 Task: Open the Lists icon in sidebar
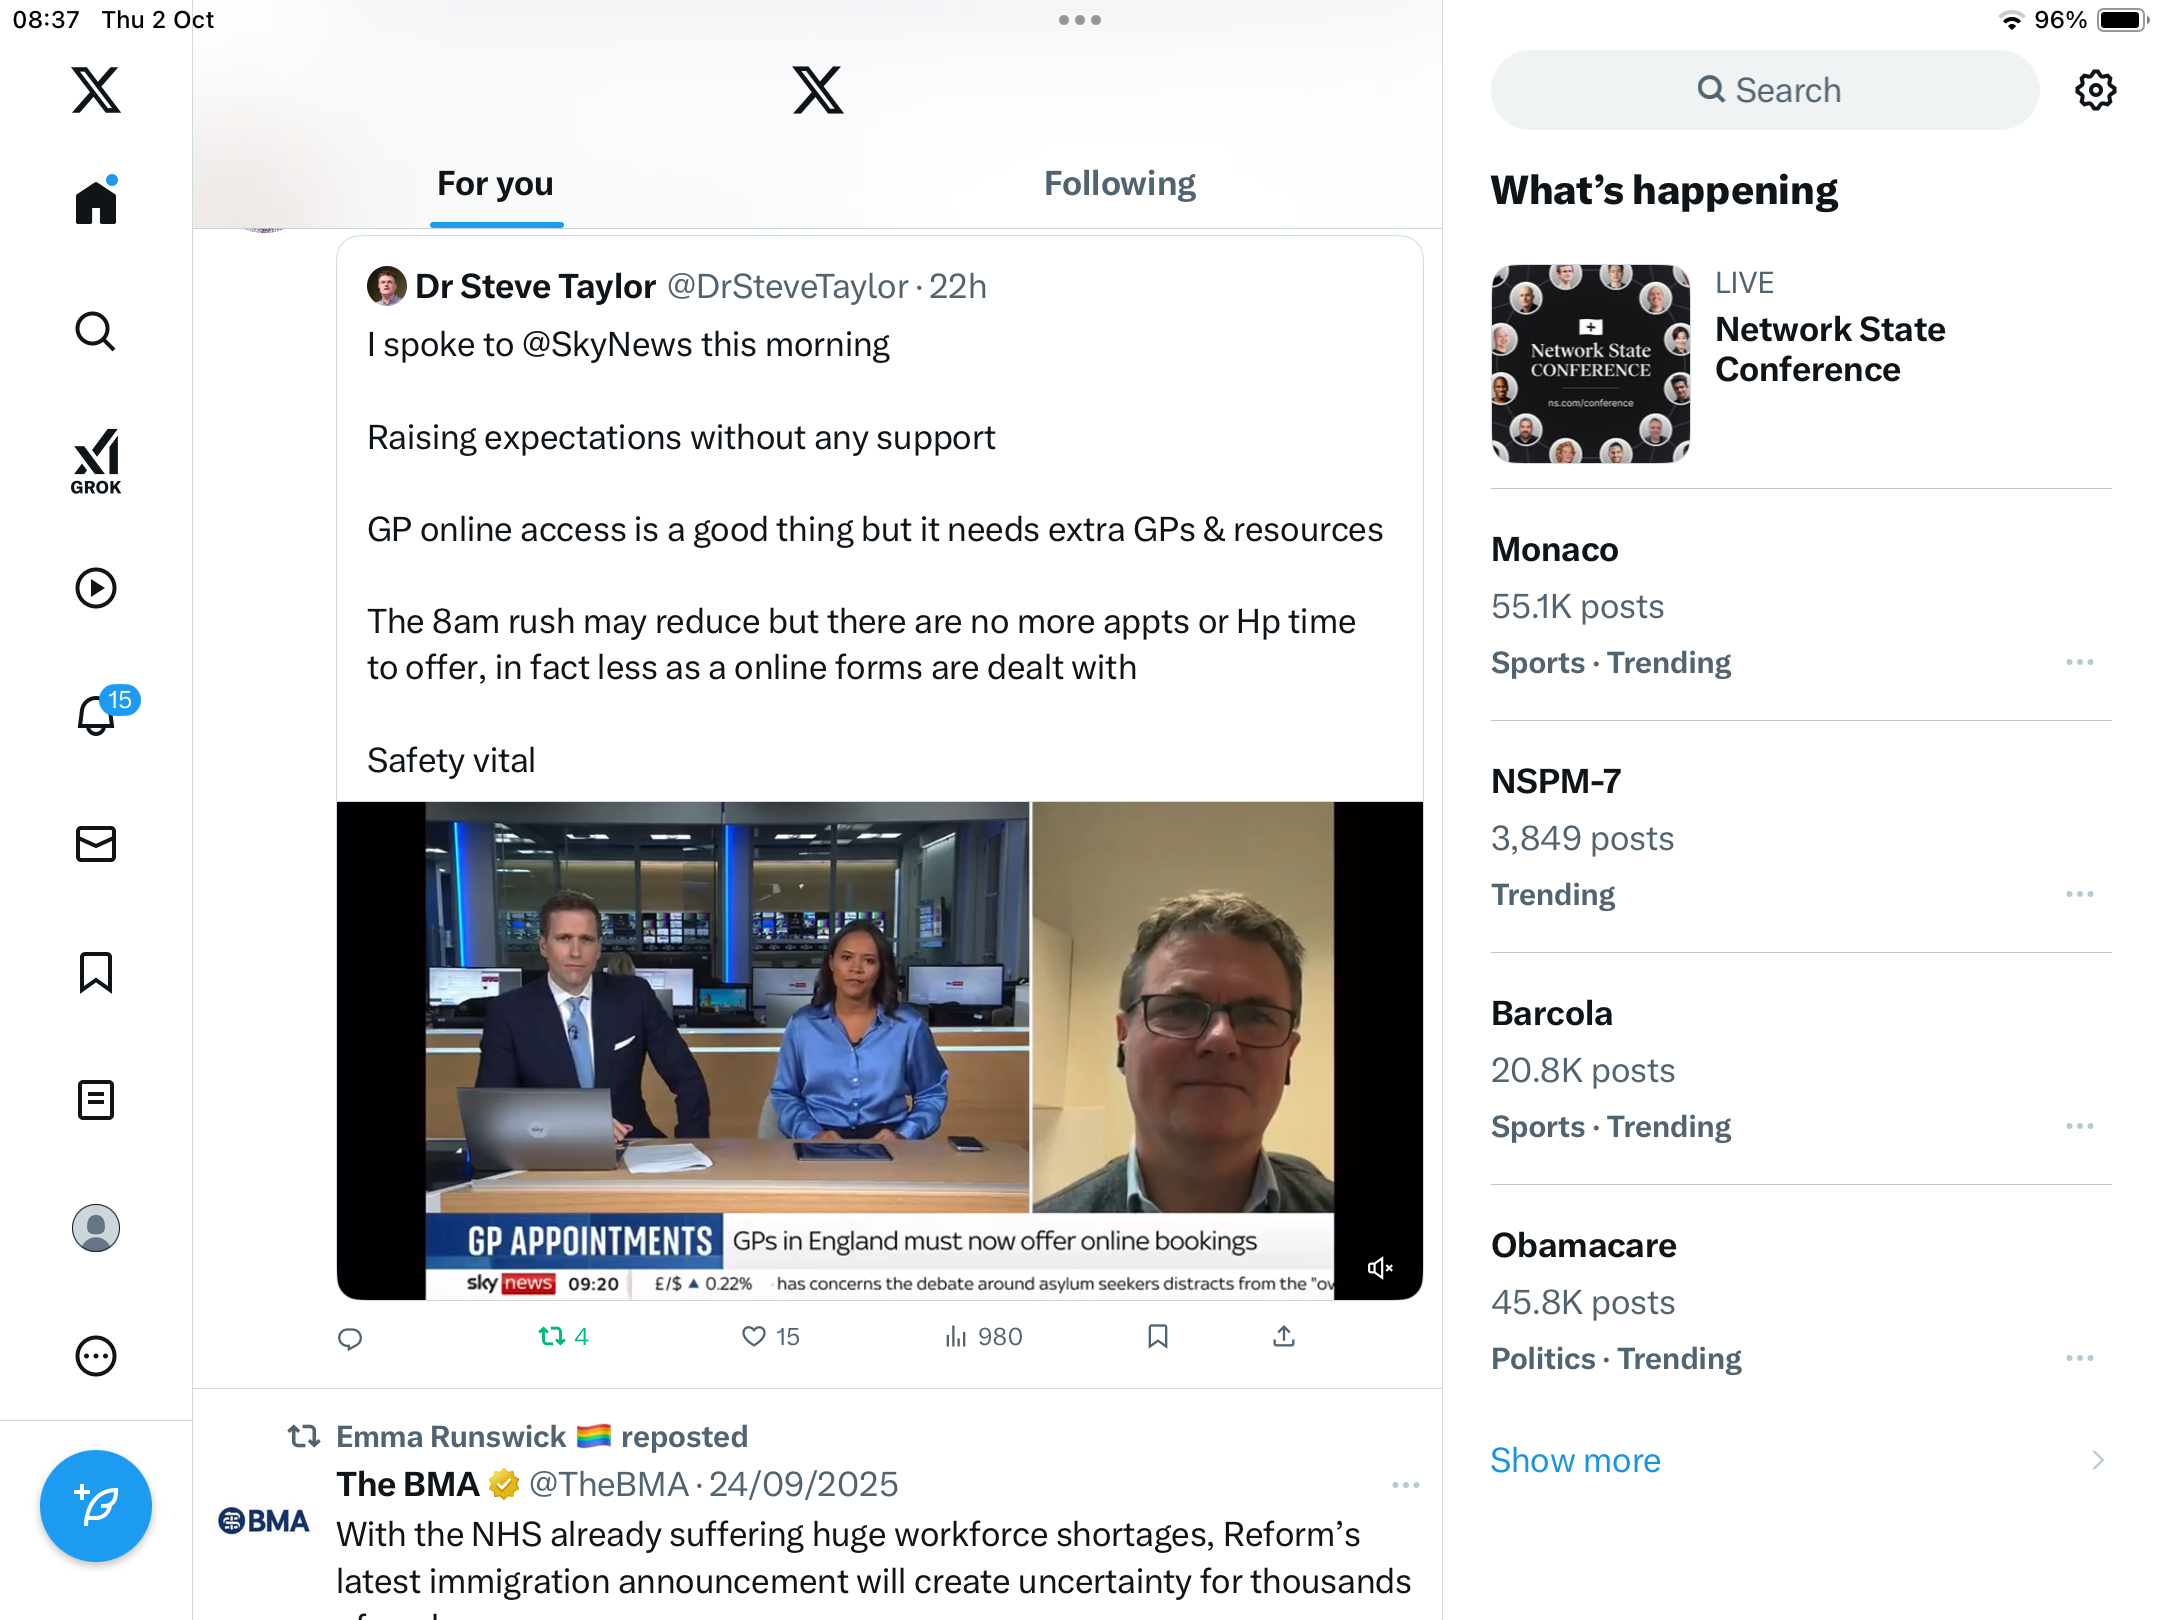(96, 1100)
